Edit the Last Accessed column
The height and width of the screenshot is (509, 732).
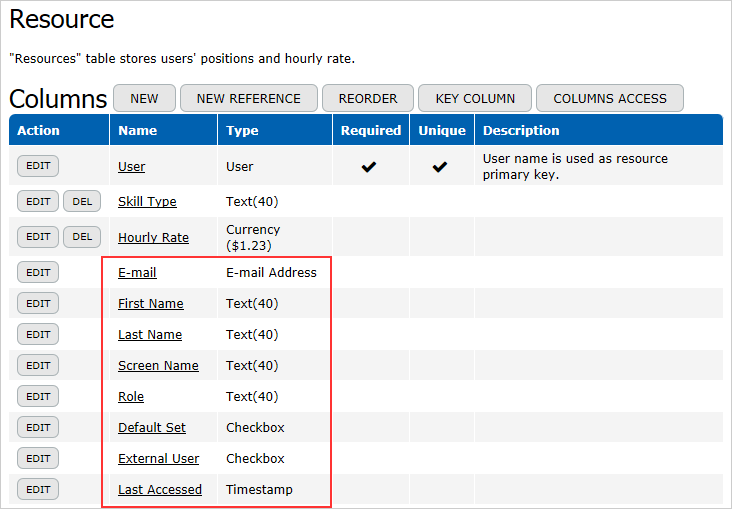pyautogui.click(x=38, y=489)
